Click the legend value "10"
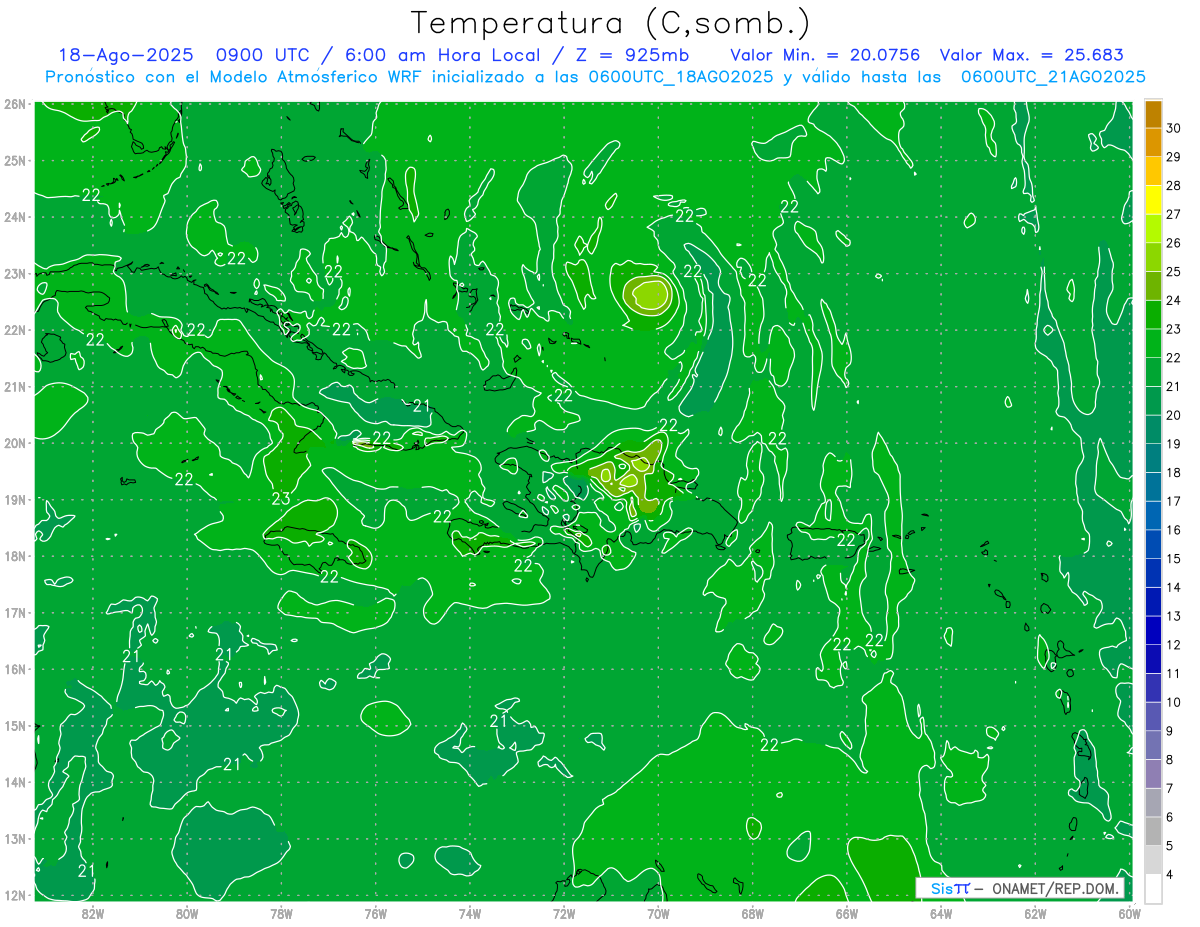The width and height of the screenshot is (1200, 927). tap(1174, 702)
